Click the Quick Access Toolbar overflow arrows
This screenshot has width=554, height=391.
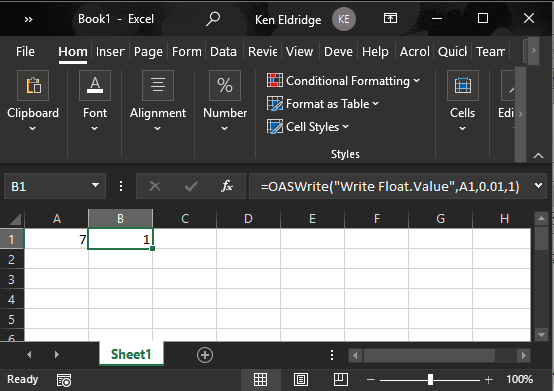[29, 19]
